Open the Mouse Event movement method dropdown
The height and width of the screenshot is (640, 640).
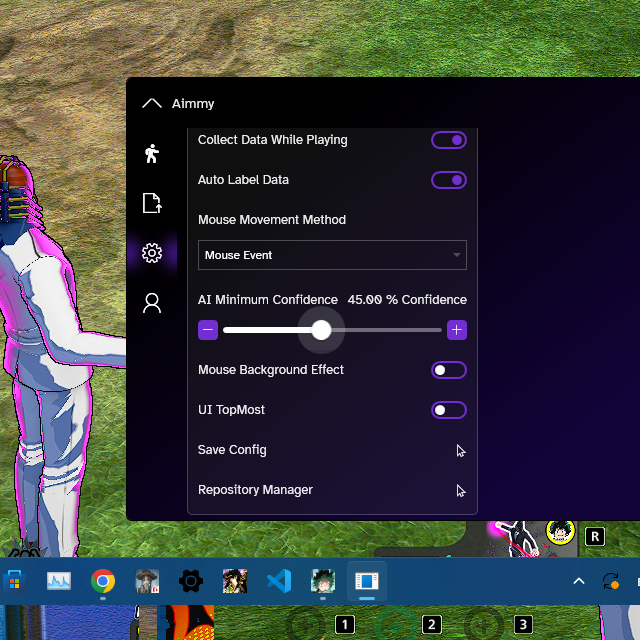pyautogui.click(x=332, y=255)
